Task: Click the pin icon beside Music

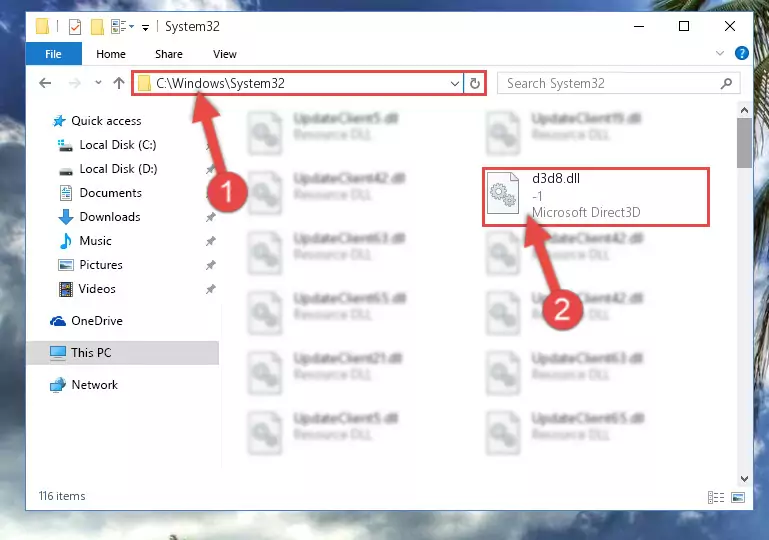Action: (x=210, y=241)
